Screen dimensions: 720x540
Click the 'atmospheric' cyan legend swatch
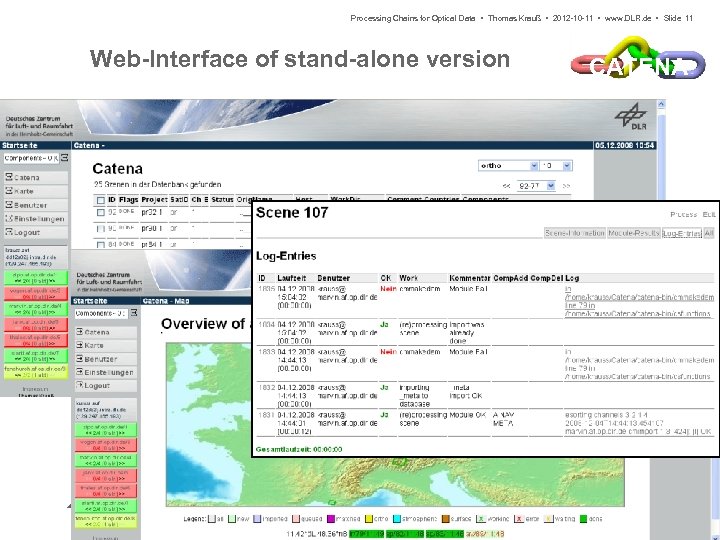pos(397,519)
